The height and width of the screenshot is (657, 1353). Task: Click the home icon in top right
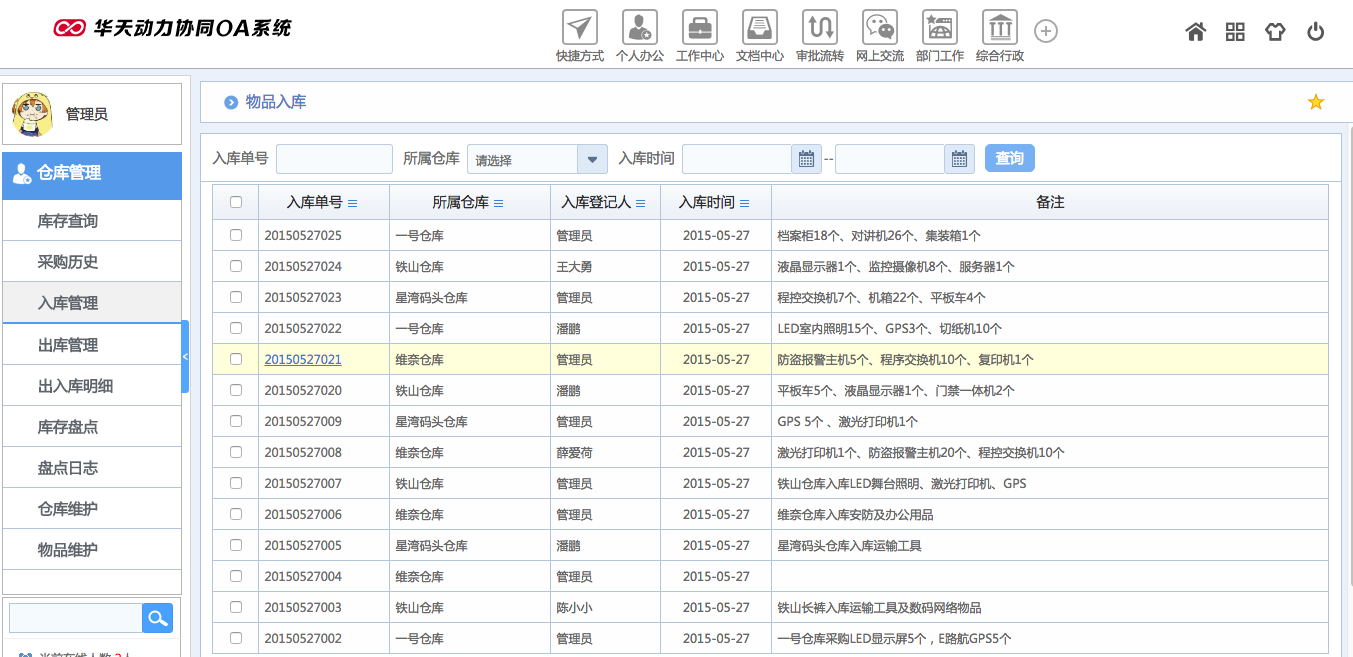click(1195, 32)
